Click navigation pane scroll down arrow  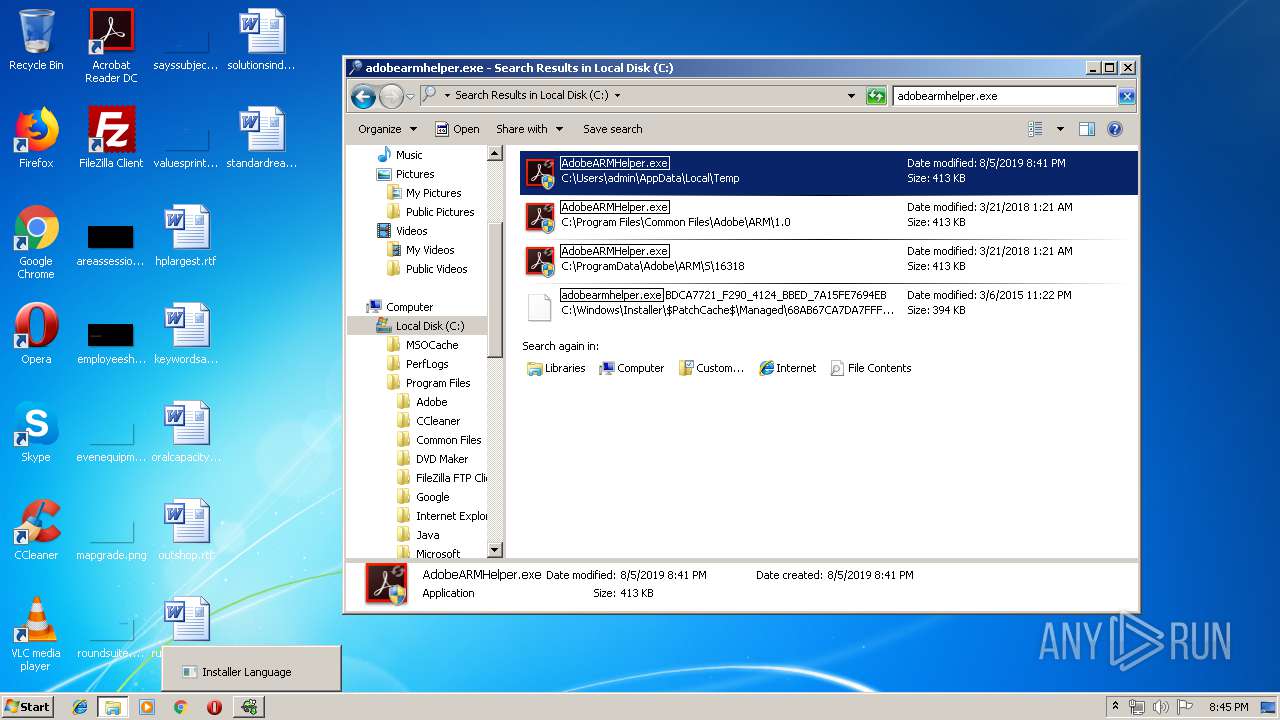[x=494, y=550]
